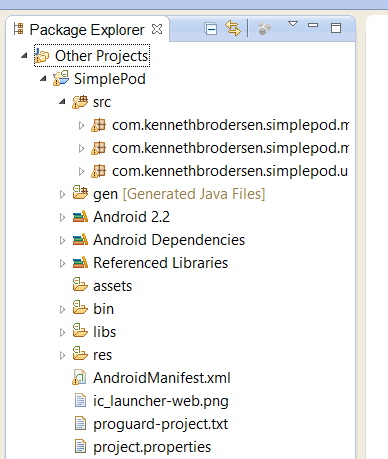Select the proguard-project.txt file name
Screen dimensions: 388x459
pos(160,424)
